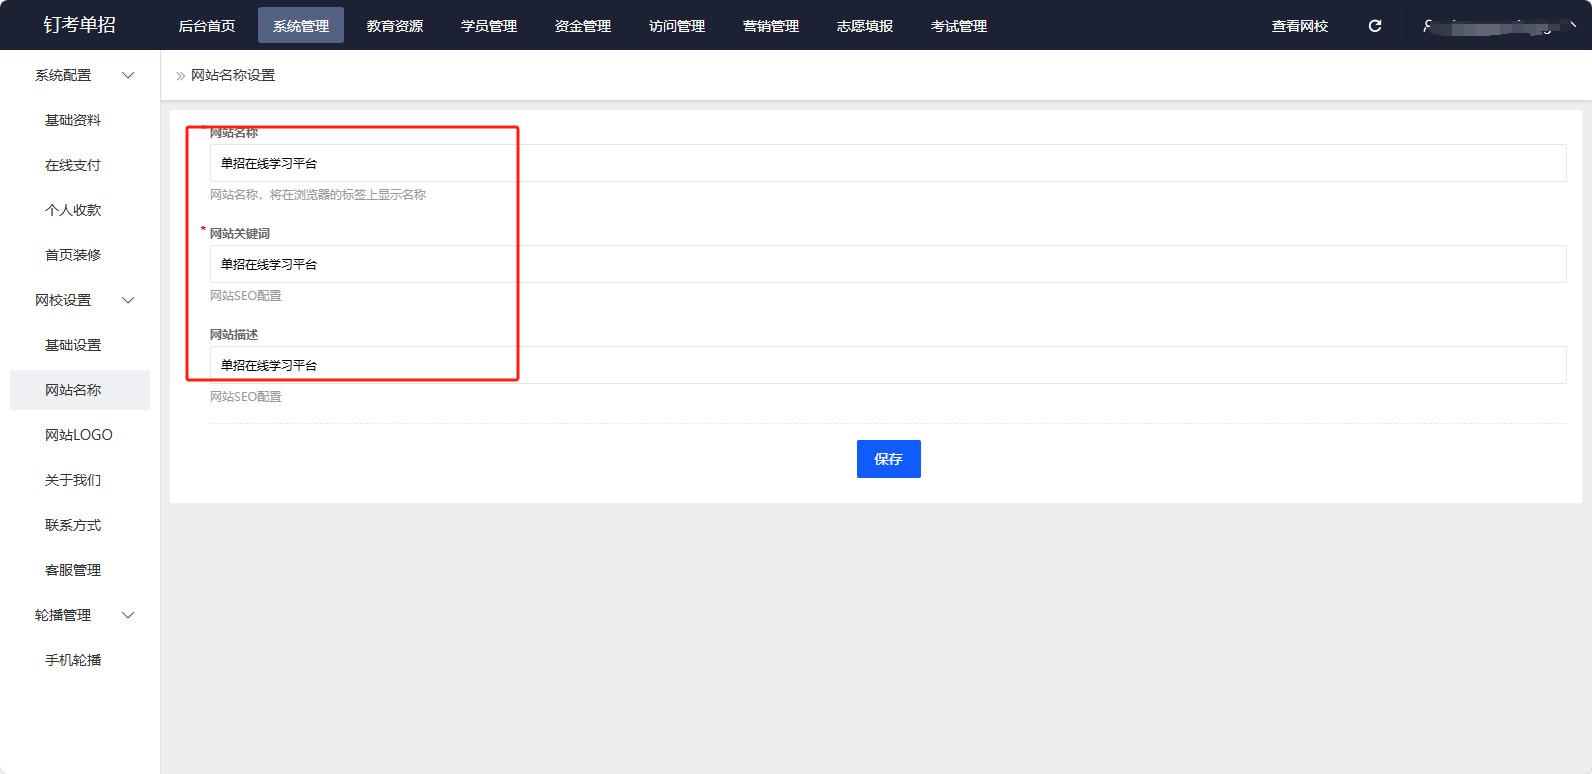Open 后台首页 in top navigation

207,26
